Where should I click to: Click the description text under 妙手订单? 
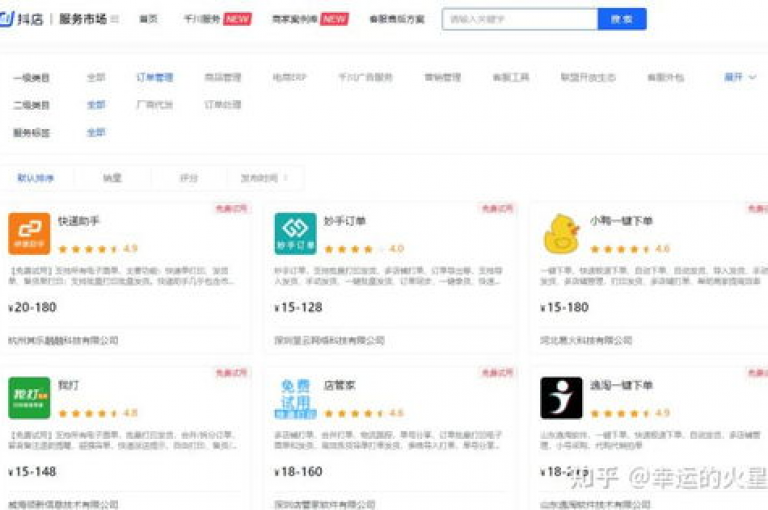pyautogui.click(x=388, y=276)
